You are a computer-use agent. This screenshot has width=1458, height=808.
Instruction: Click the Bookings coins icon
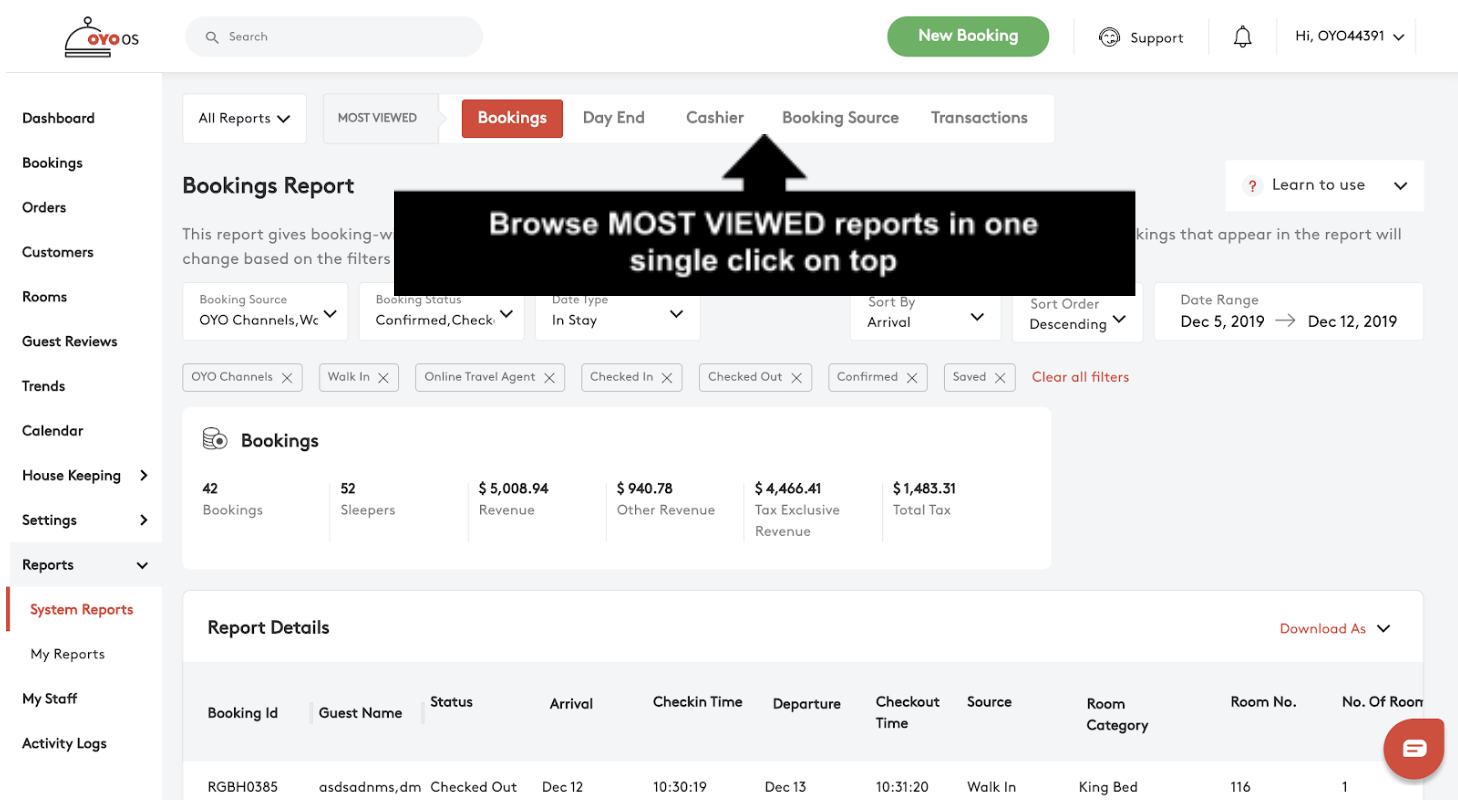pos(215,439)
